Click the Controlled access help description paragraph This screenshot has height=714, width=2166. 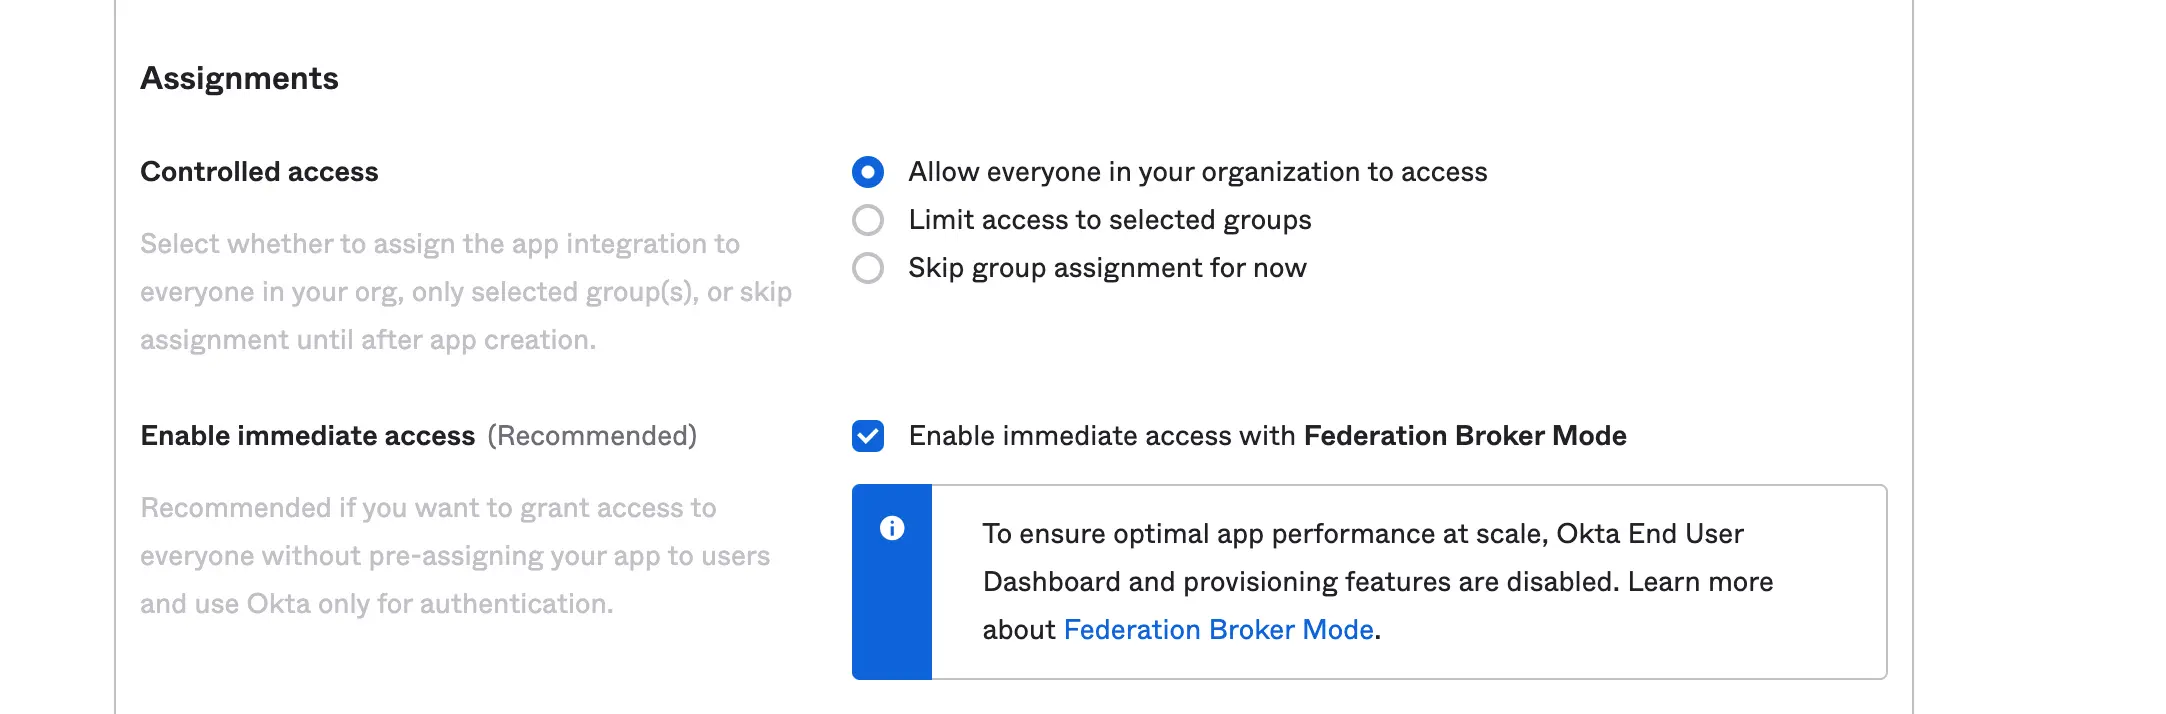pos(466,292)
